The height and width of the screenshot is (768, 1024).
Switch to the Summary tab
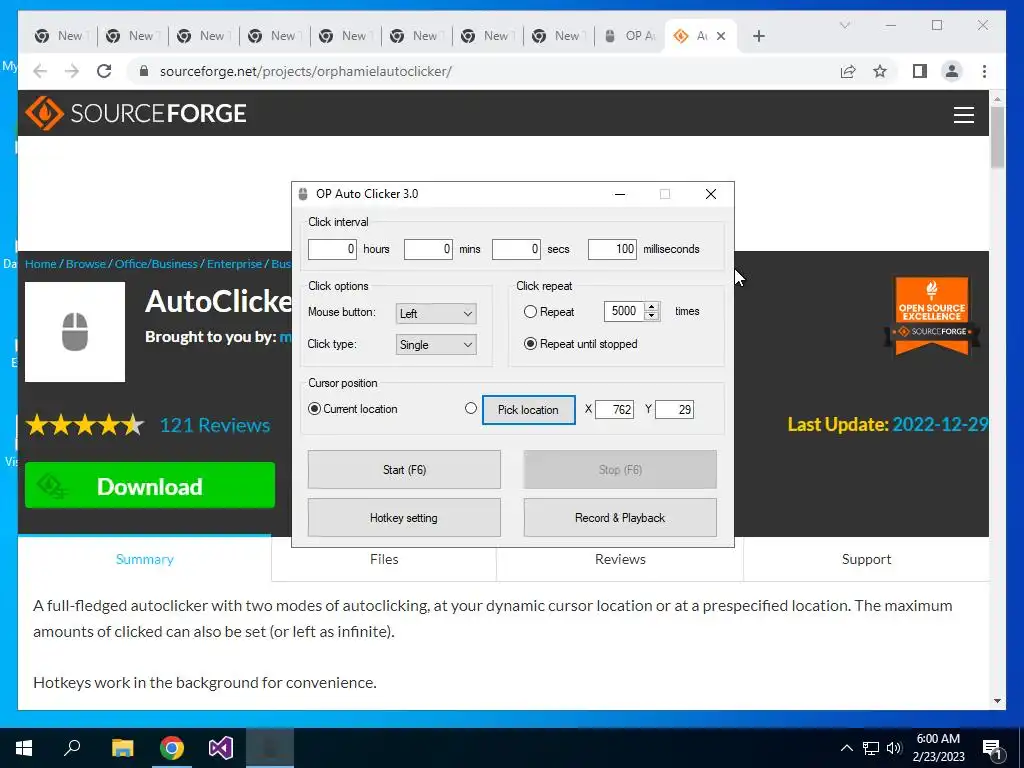(x=144, y=559)
